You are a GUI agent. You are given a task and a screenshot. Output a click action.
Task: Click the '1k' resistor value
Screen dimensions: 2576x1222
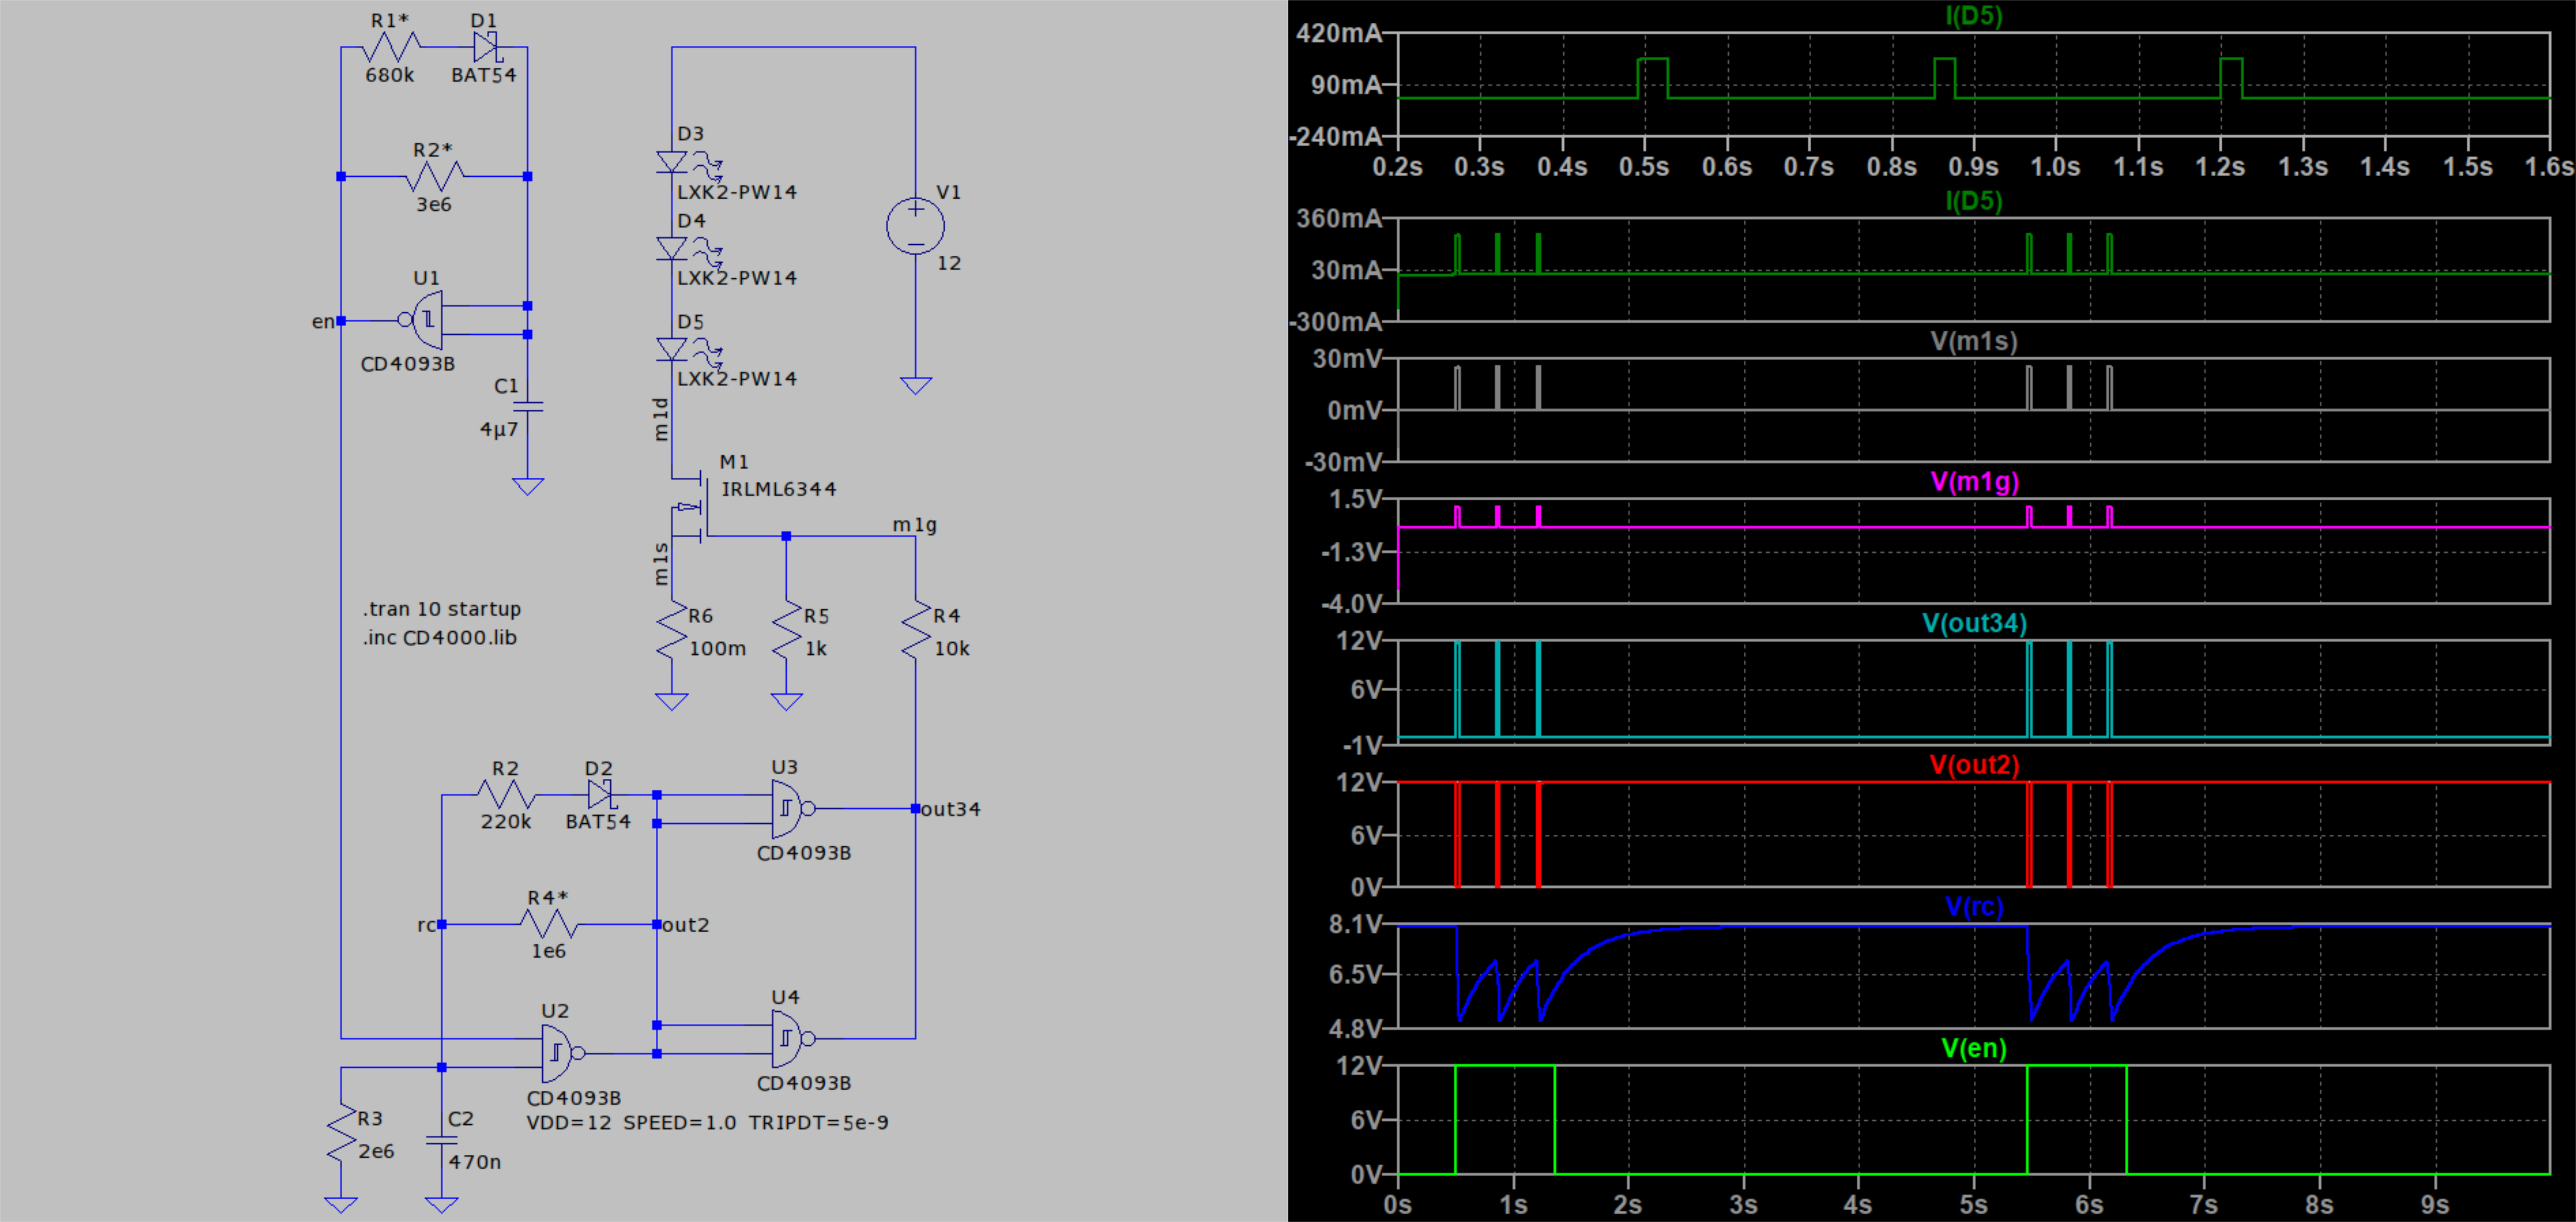pos(816,648)
